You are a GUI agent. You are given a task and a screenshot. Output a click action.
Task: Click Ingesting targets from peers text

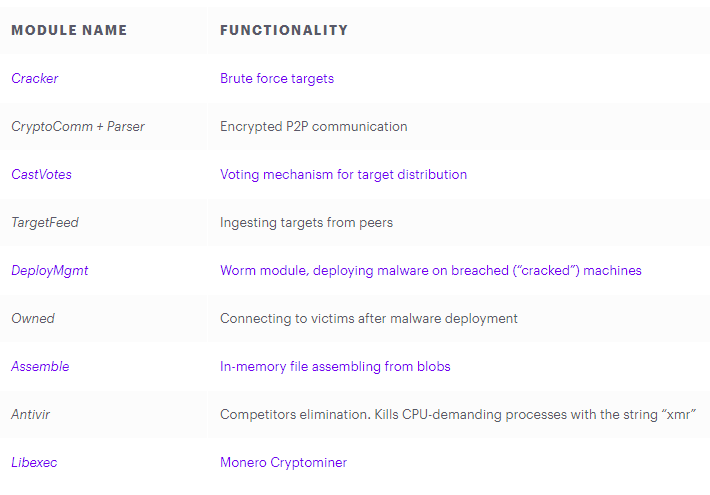tap(306, 223)
